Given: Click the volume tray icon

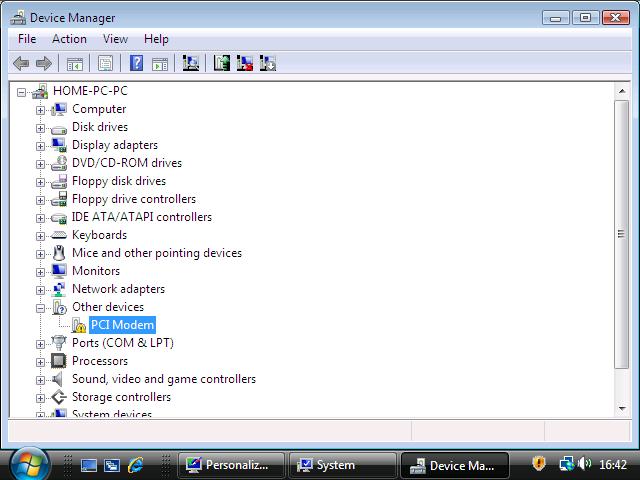Looking at the screenshot, I should coord(584,464).
